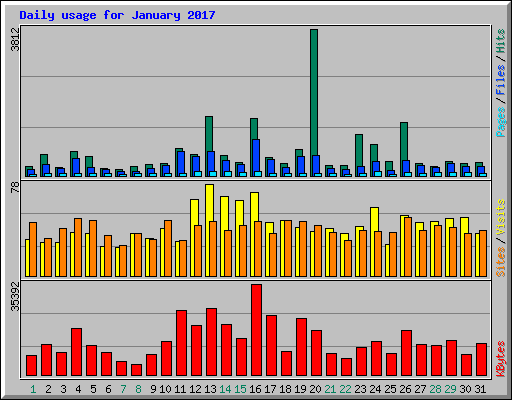Screen dimensions: 512x400
Task: Click the orange Sites bar for day 10
Action: [x=168, y=248]
